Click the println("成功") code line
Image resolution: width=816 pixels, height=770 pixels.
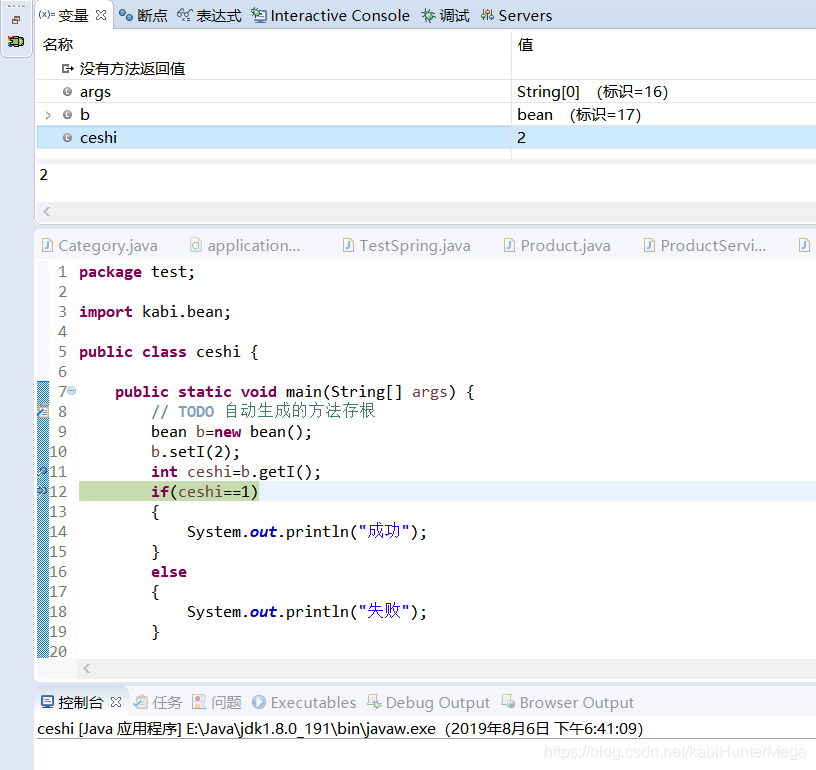pyautogui.click(x=307, y=532)
